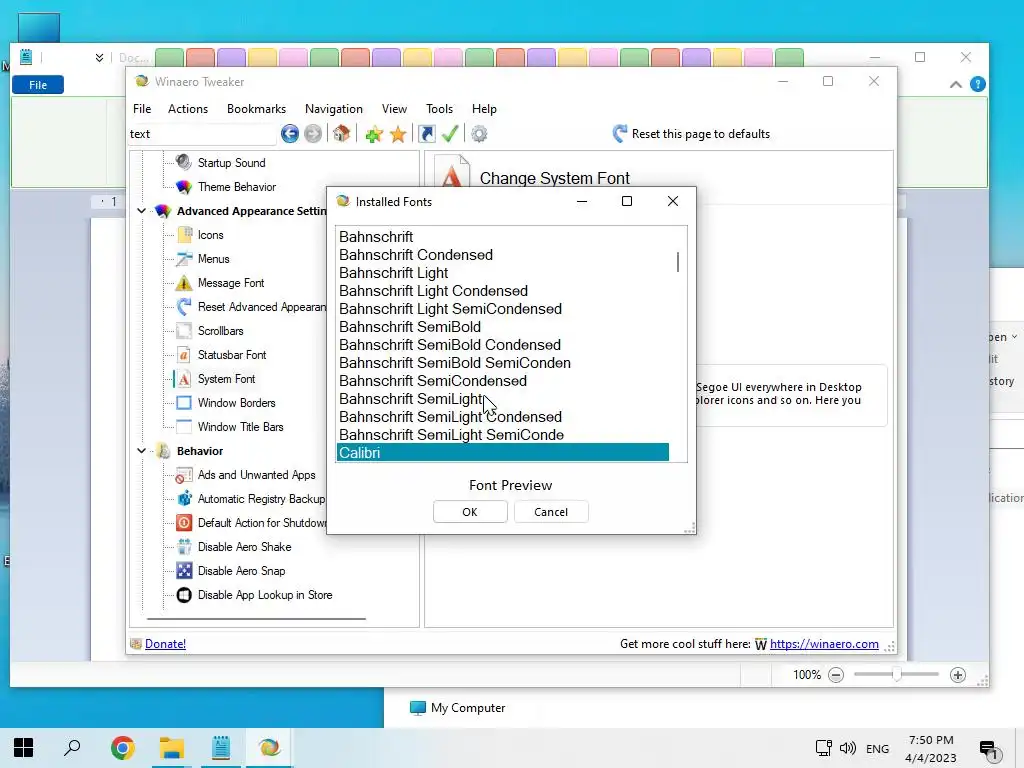Open taskbar search magnifier
Image resolution: width=1024 pixels, height=768 pixels.
click(72, 748)
